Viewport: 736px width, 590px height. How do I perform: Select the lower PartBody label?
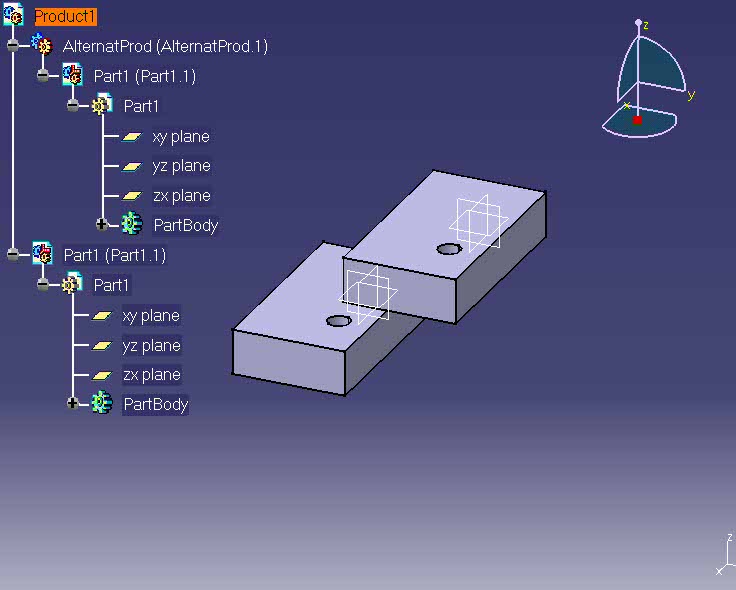(156, 404)
